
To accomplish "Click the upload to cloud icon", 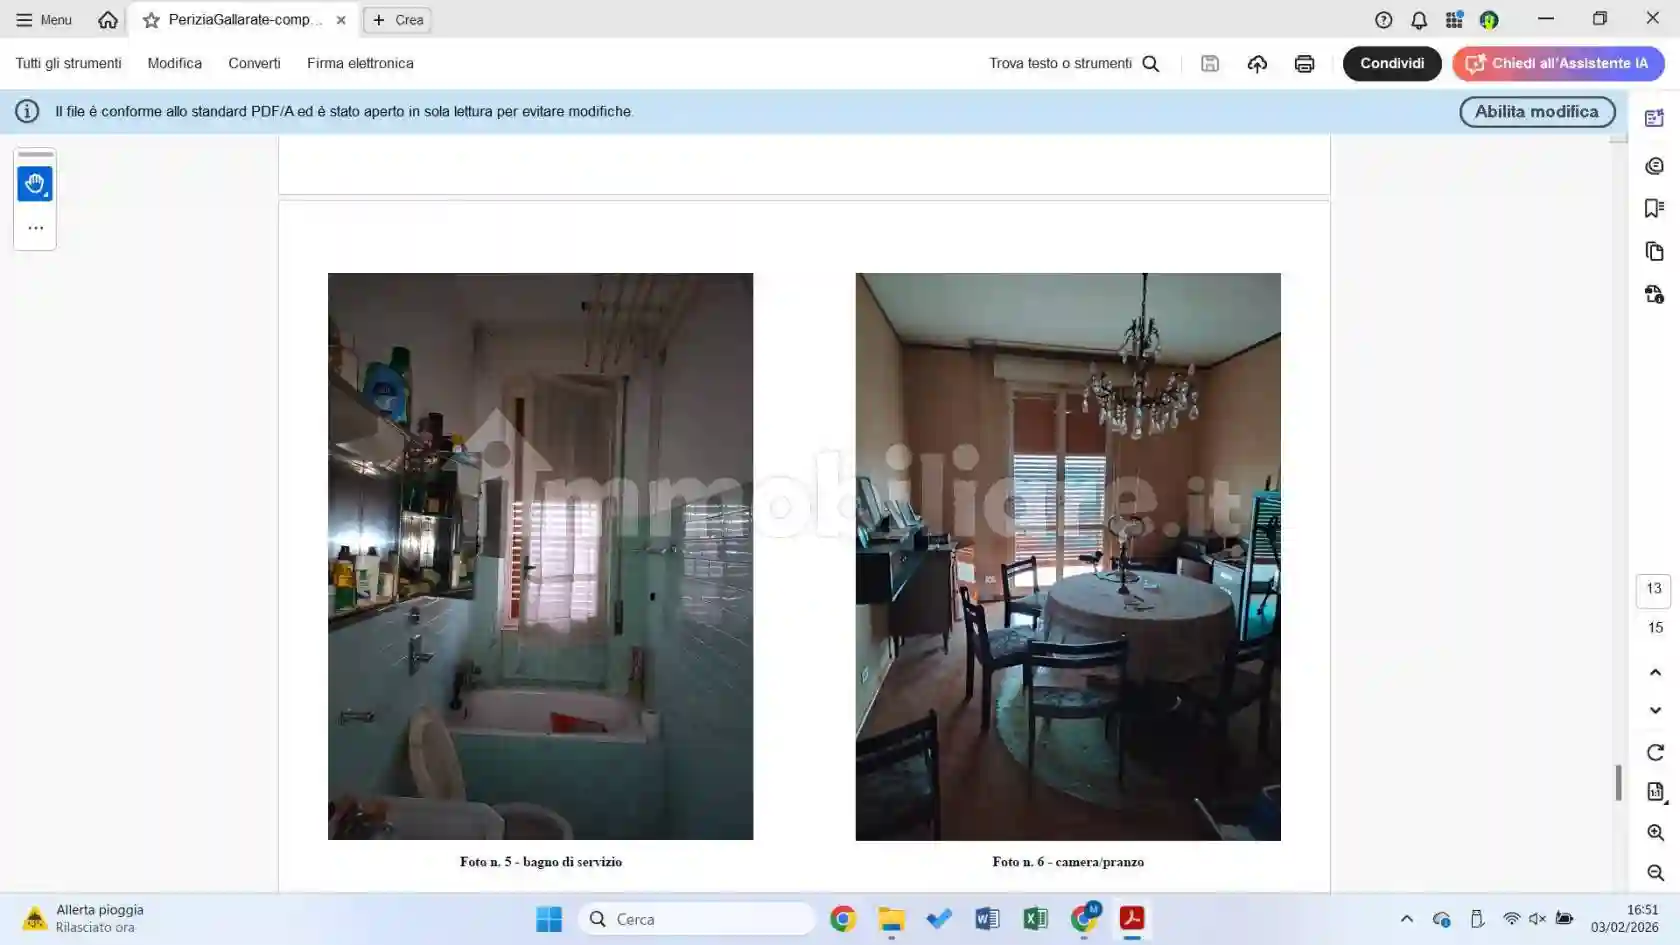I will point(1257,64).
